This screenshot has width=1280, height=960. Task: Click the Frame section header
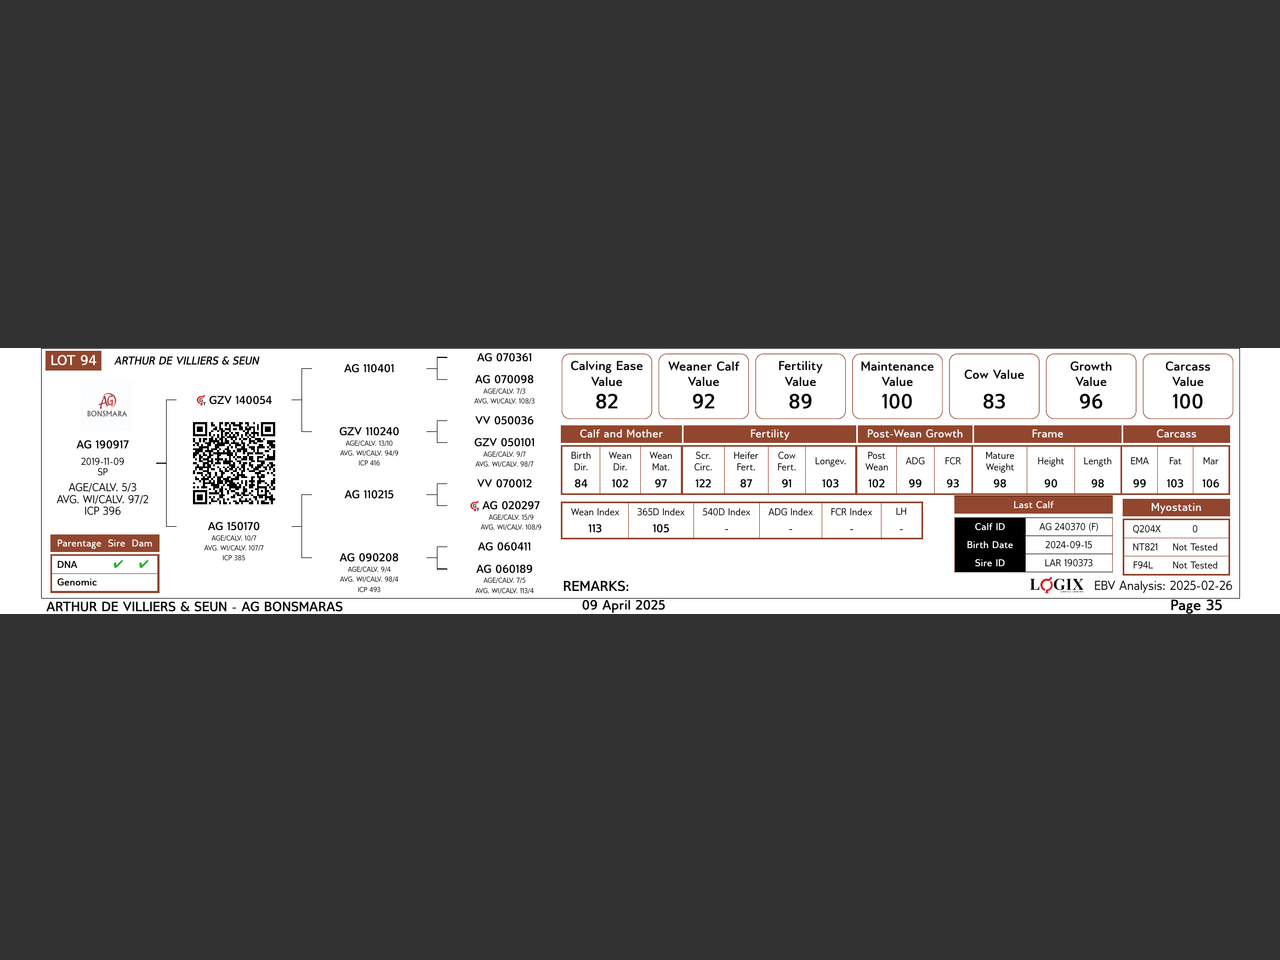1047,434
